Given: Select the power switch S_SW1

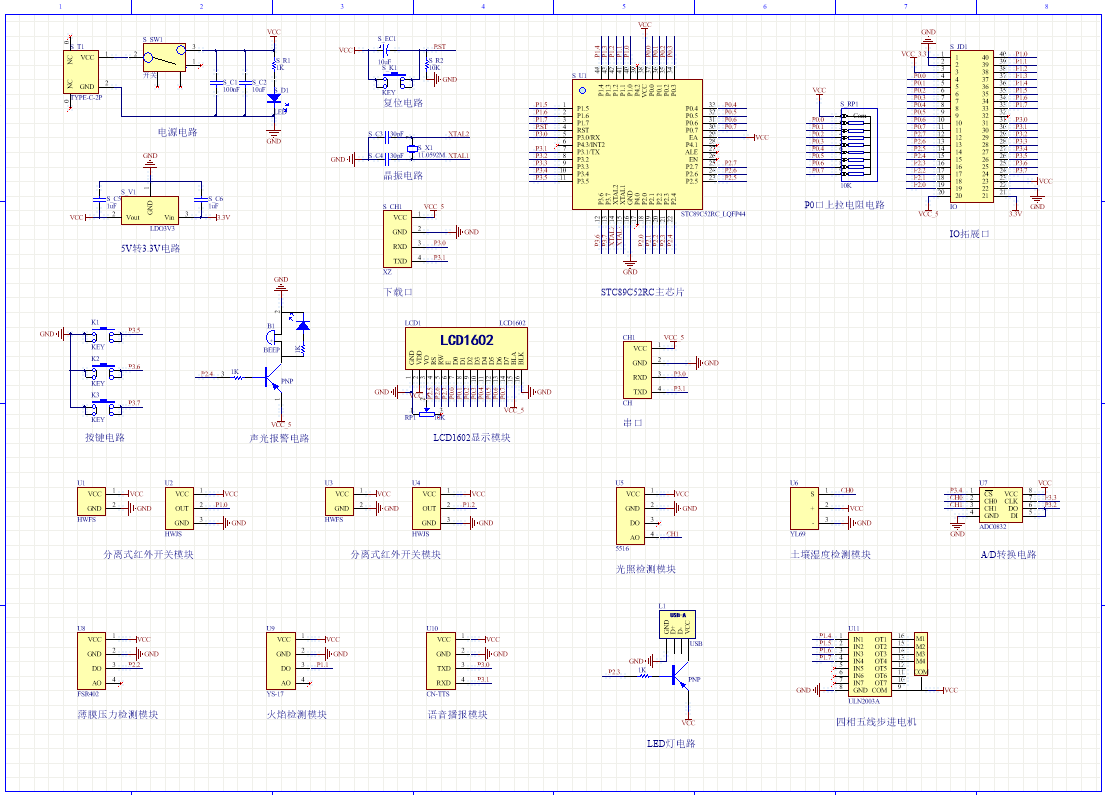Looking at the screenshot, I should 165,57.
